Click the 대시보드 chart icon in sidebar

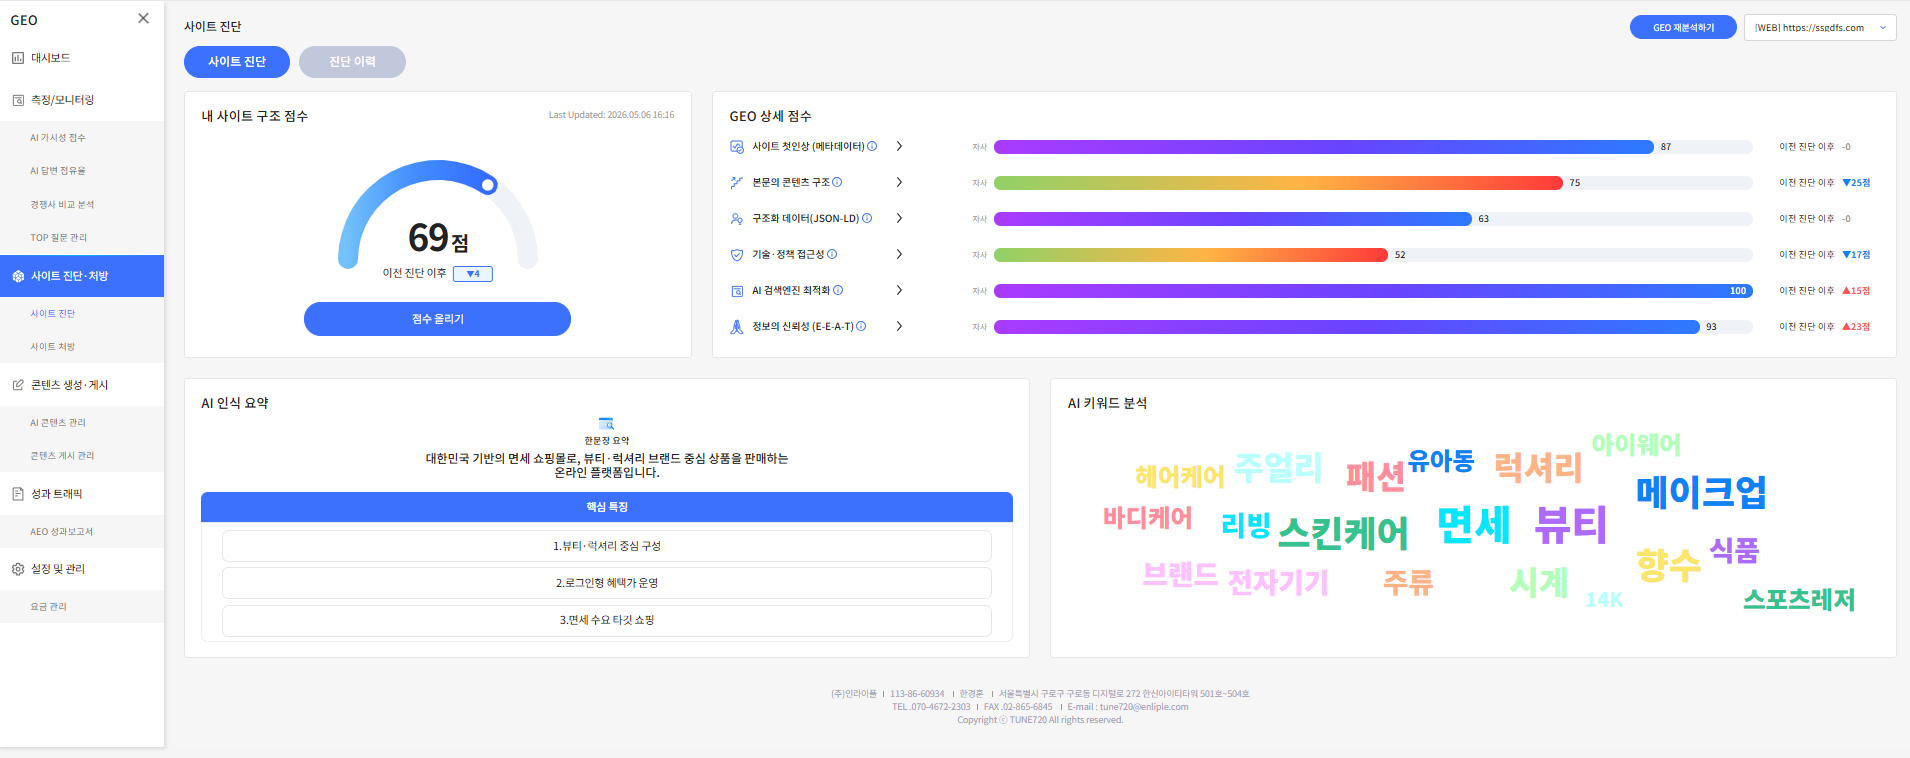coord(18,58)
